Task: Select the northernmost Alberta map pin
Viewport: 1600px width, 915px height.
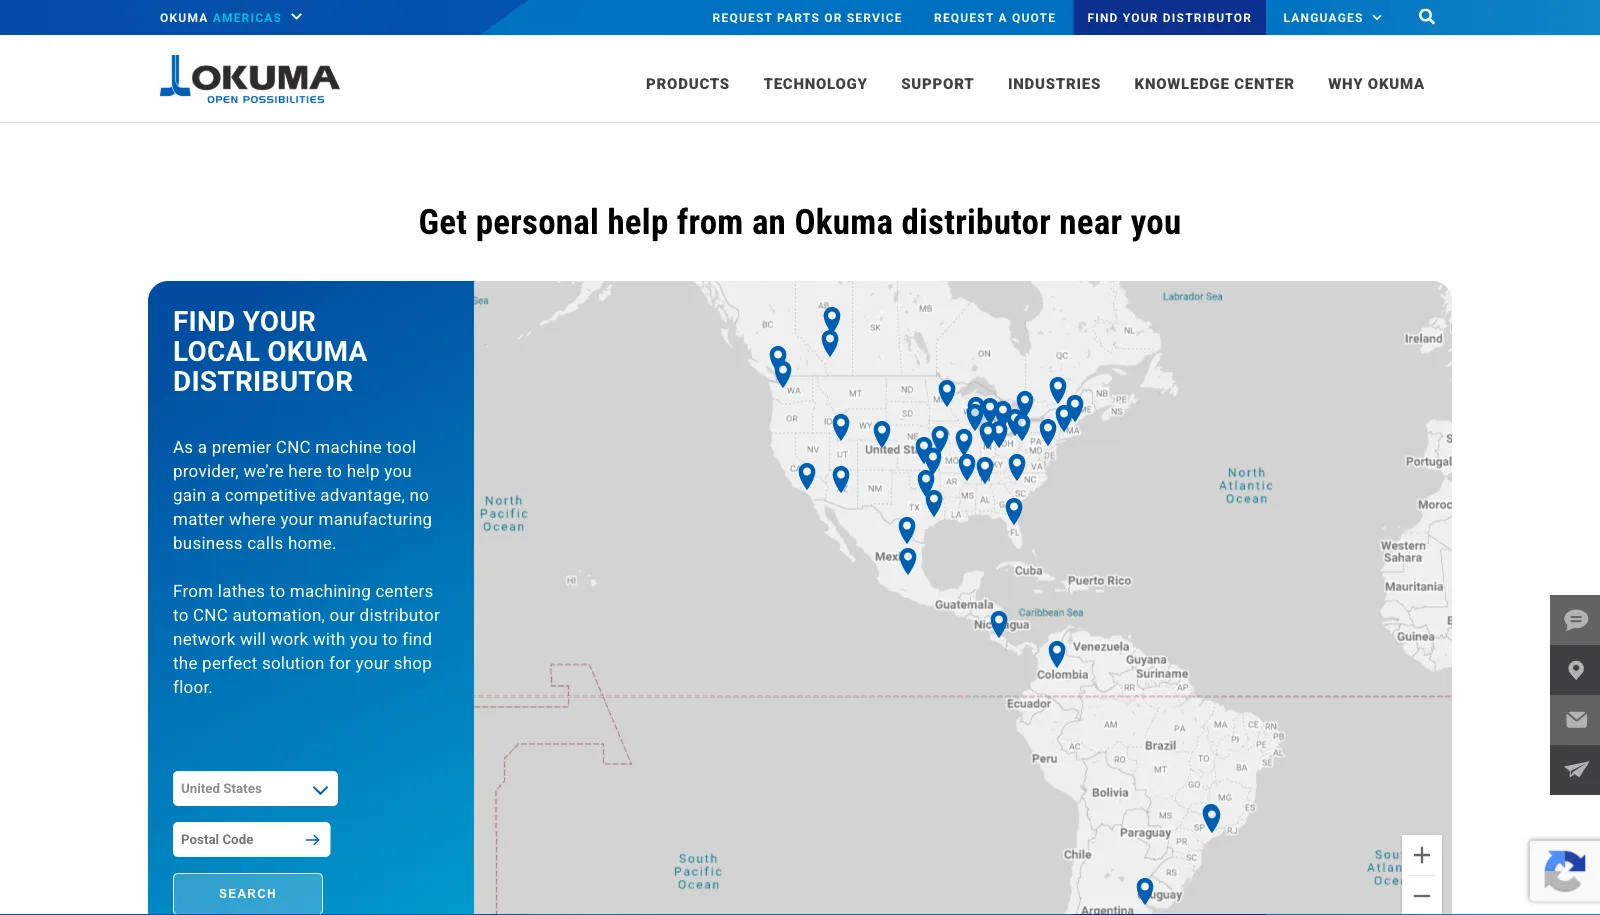Action: pyautogui.click(x=832, y=319)
